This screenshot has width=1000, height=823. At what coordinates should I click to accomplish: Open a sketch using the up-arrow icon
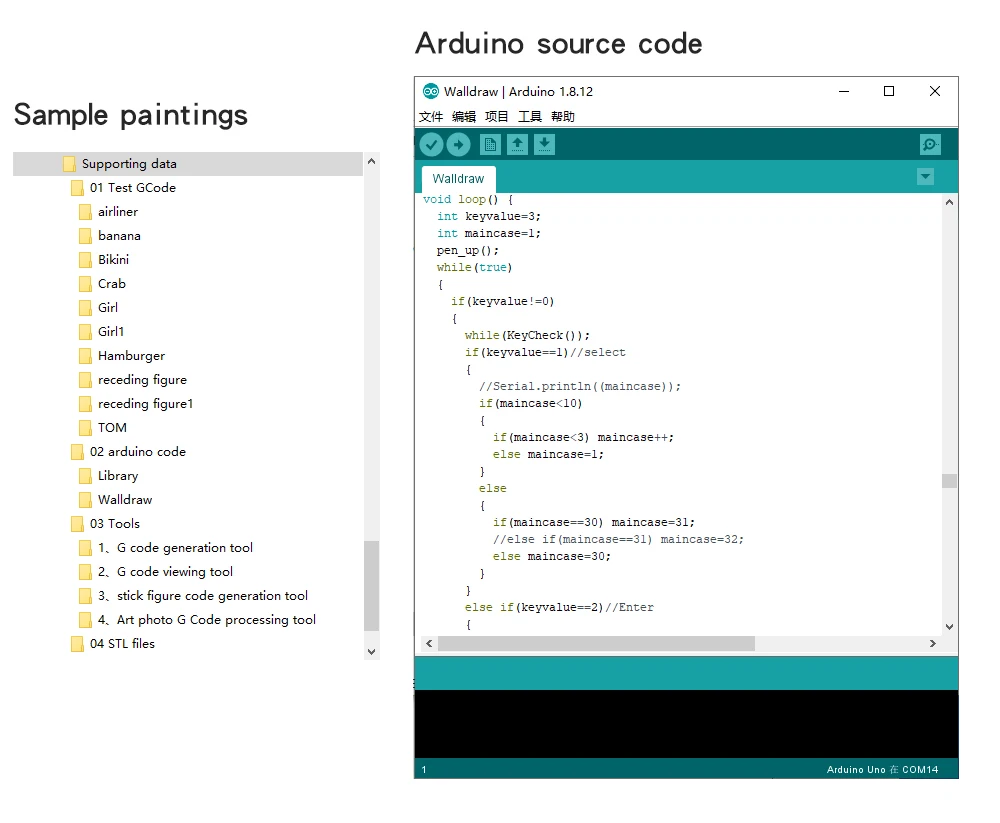517,145
